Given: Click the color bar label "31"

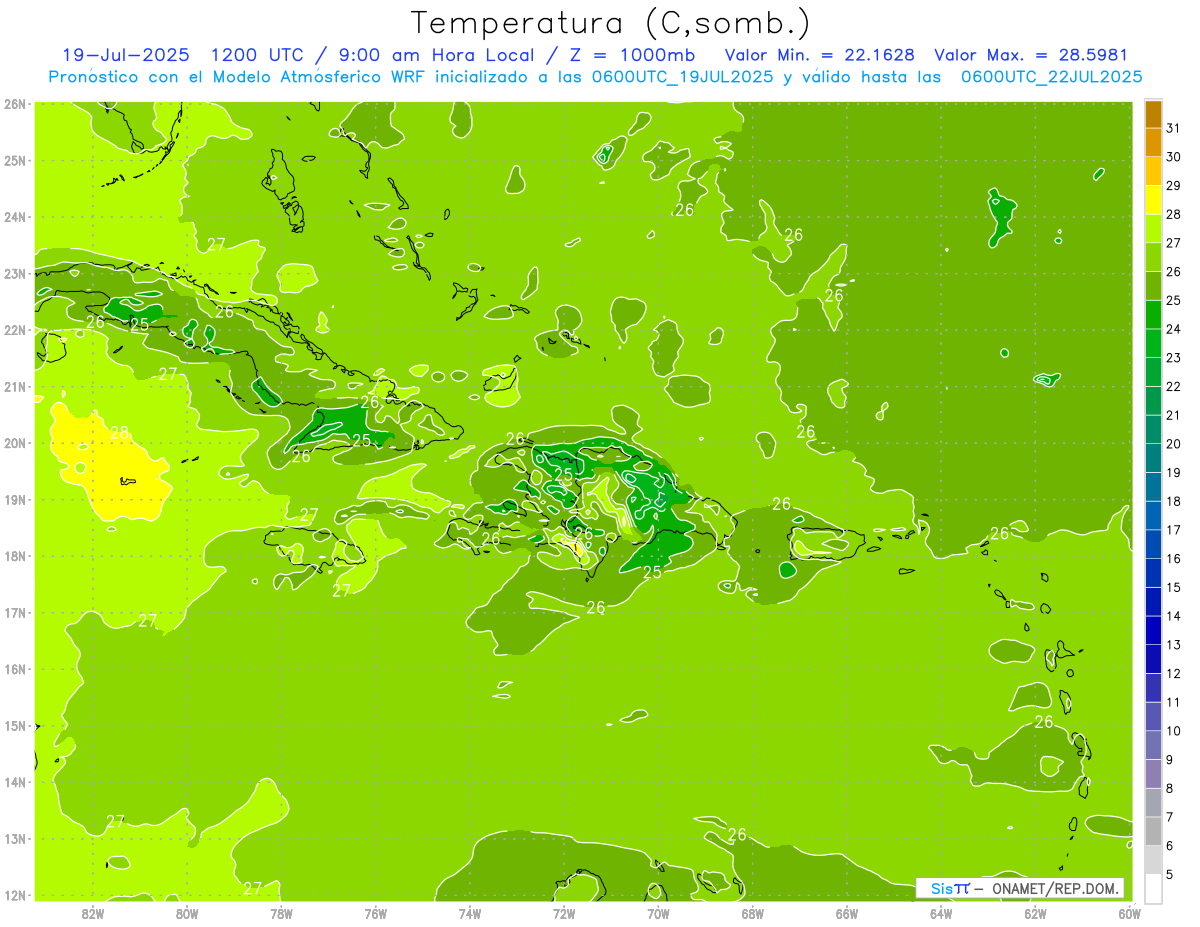Looking at the screenshot, I should click(1174, 128).
